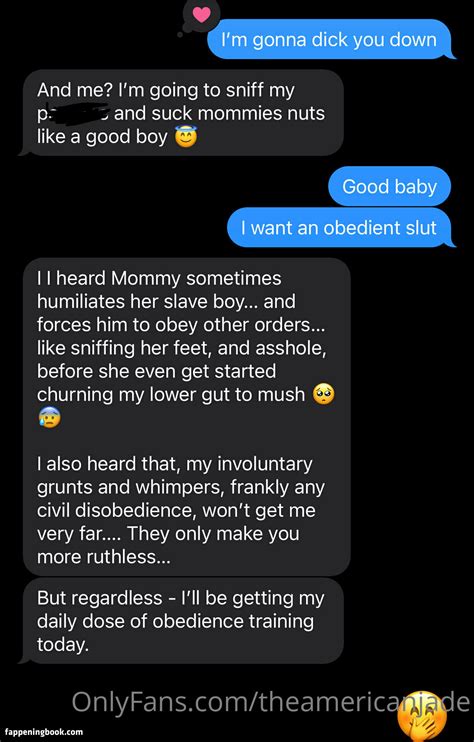Select the long "I I heard Mommy" message
Image resolution: width=474 pixels, height=742 pixels.
click(x=186, y=417)
